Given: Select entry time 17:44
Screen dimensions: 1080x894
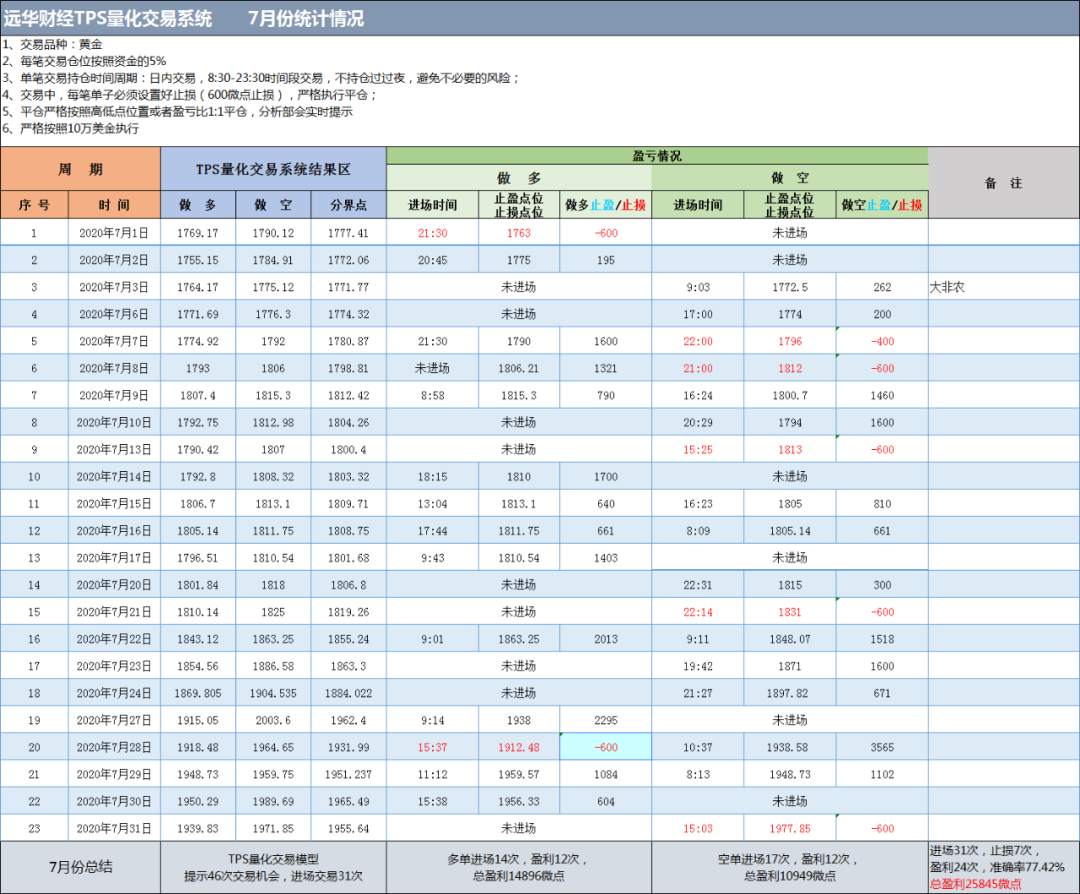Looking at the screenshot, I should pyautogui.click(x=433, y=531).
